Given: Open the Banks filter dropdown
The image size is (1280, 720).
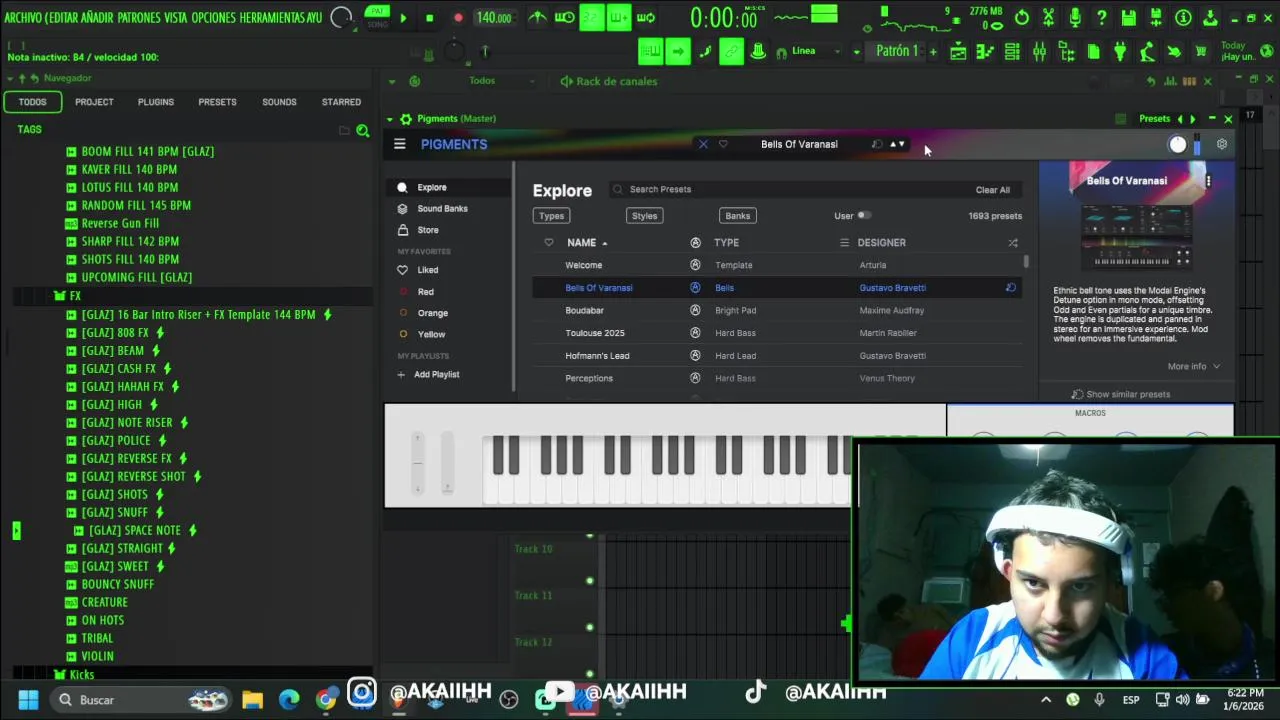Looking at the screenshot, I should 738,216.
